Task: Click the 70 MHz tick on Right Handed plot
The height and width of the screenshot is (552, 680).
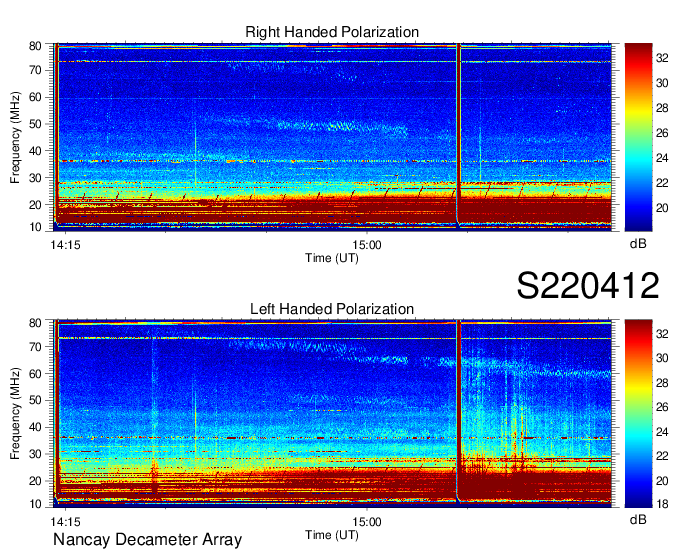Action: [35, 70]
